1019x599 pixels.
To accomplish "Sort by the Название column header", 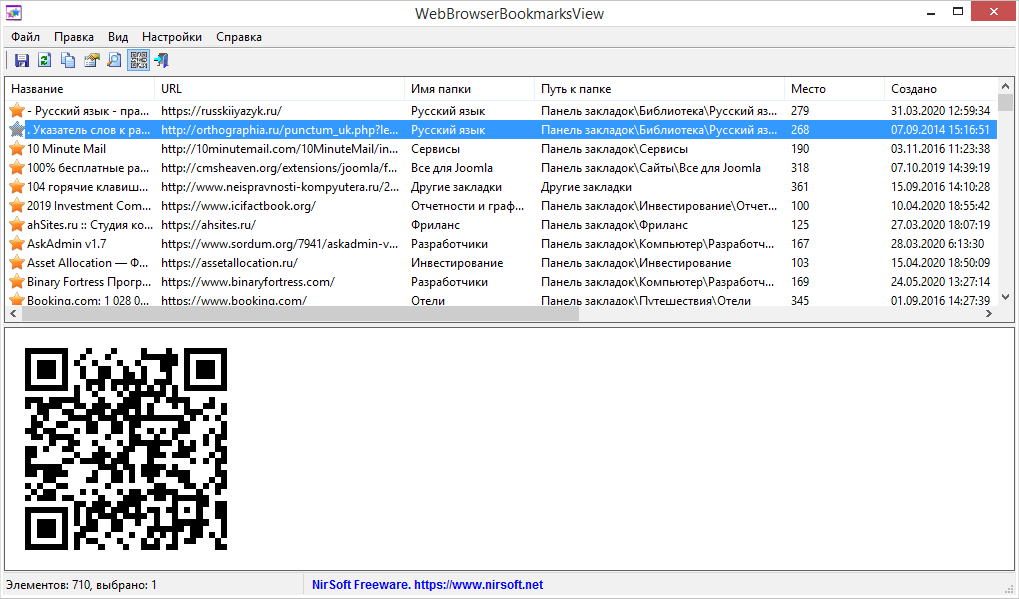I will (80, 89).
